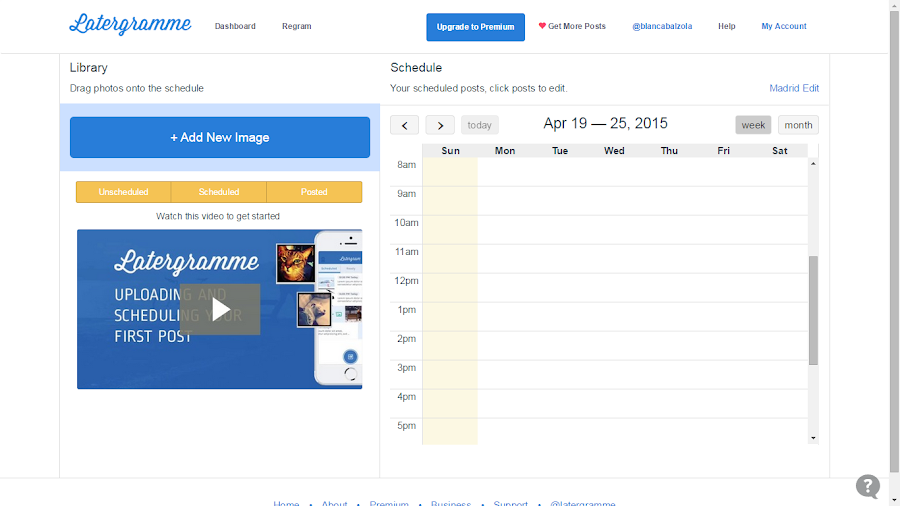Click the schedule scrollbar up arrow
Screen dimensions: 900x506
pyautogui.click(x=813, y=164)
